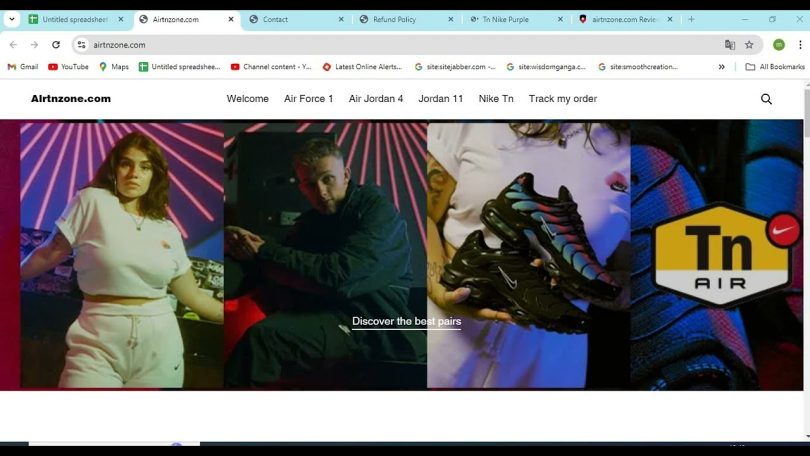Open the tab search dropdown arrow
The image size is (810, 456).
point(12,19)
